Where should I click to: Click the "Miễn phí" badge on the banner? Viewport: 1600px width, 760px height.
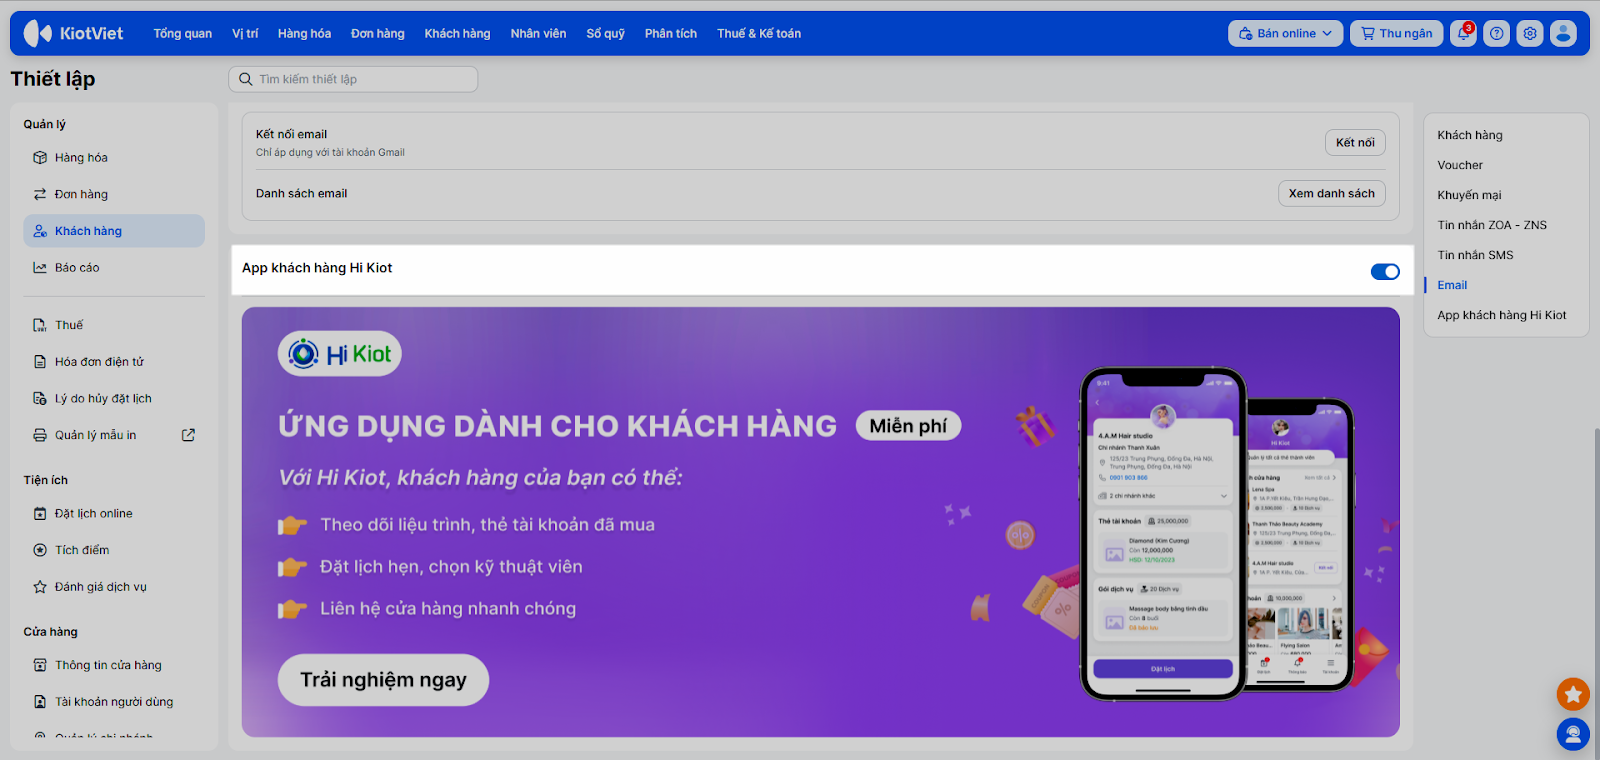click(908, 426)
